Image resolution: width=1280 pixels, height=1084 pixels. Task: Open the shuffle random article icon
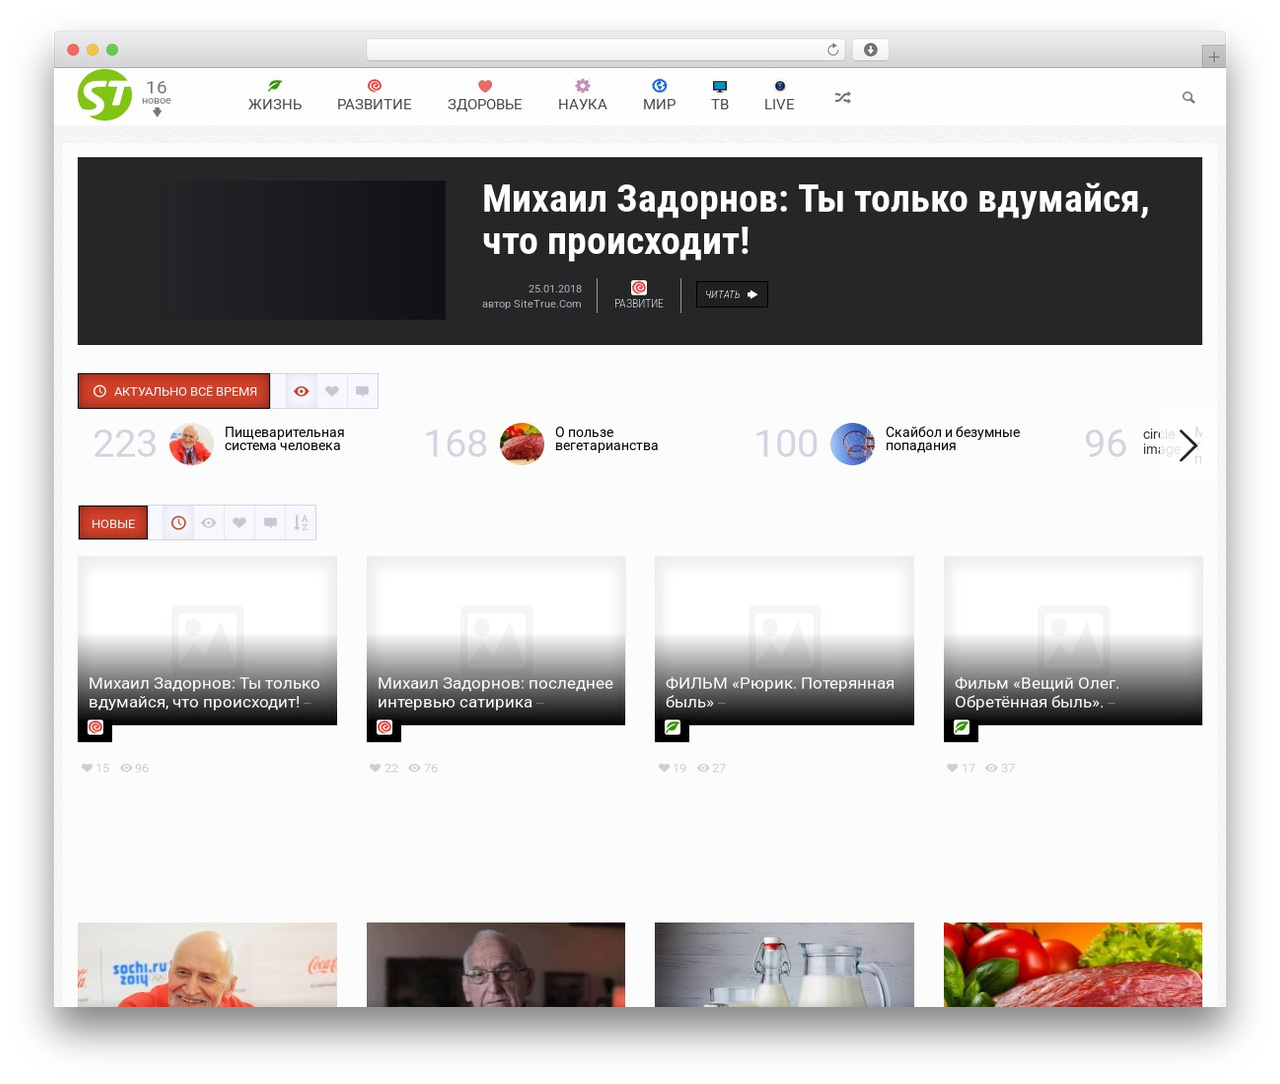pyautogui.click(x=843, y=97)
